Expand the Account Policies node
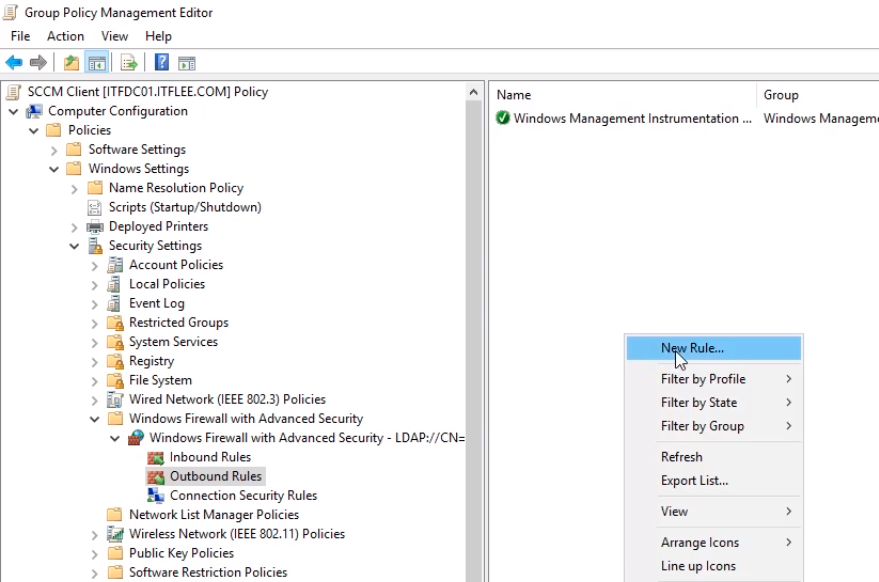879x582 pixels. (94, 266)
